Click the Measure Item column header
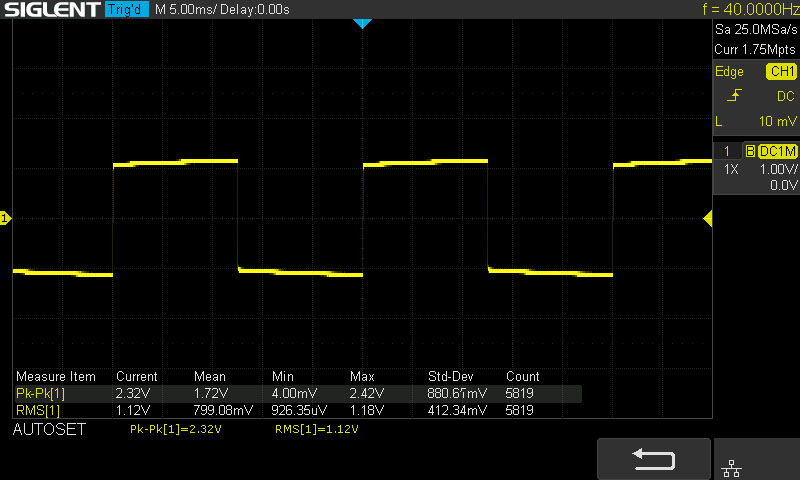 (56, 376)
